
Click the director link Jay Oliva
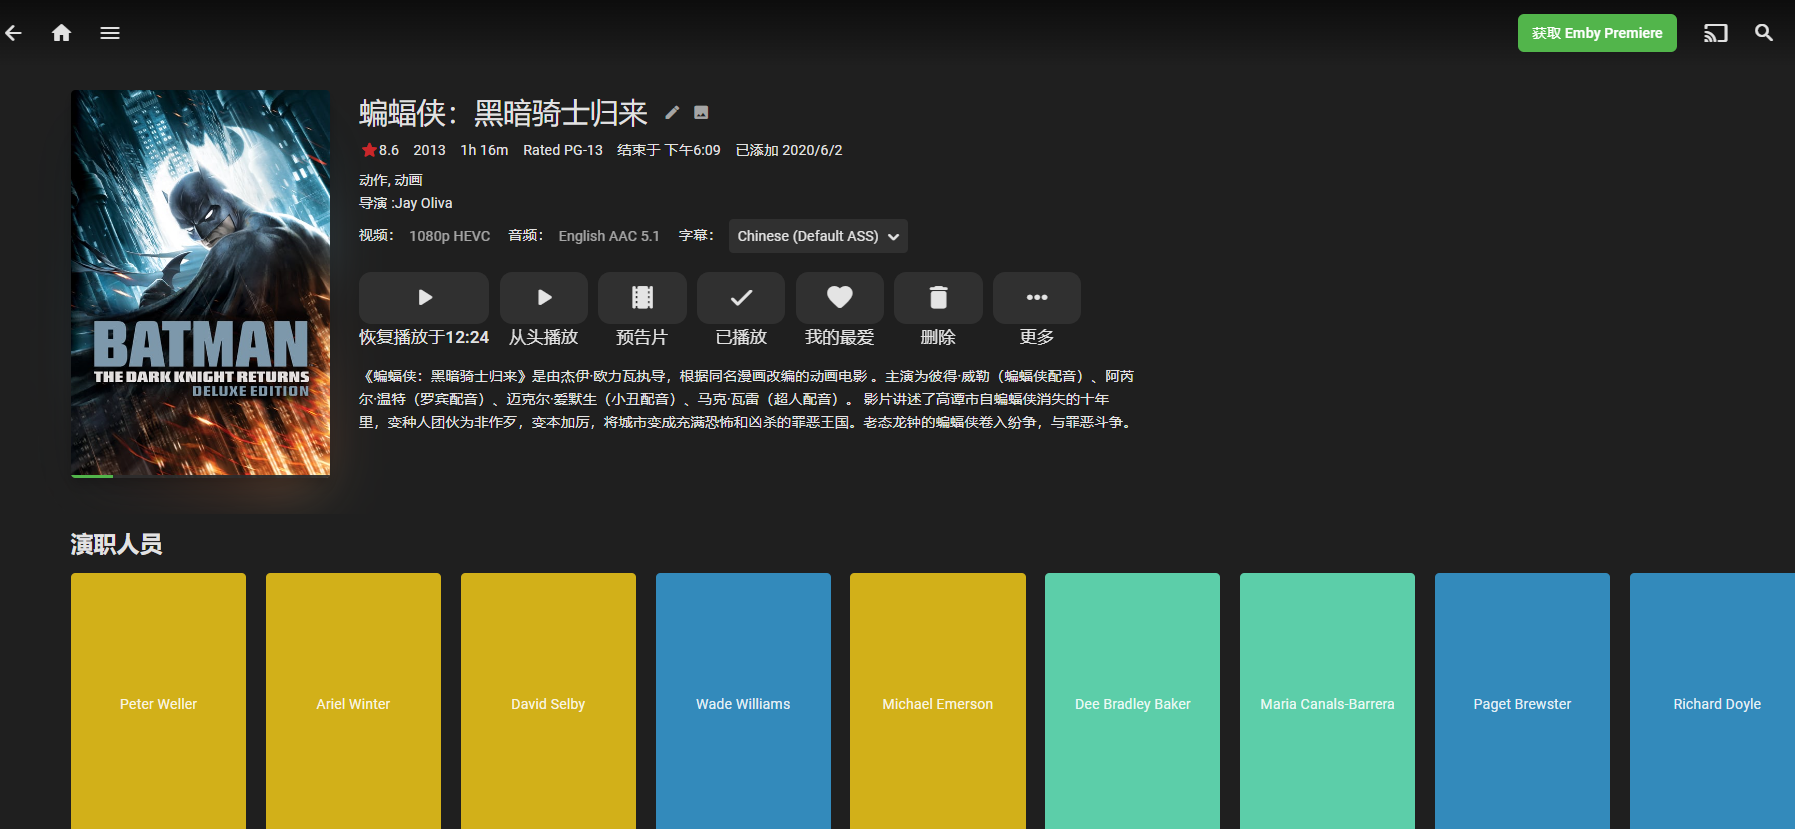(x=424, y=203)
